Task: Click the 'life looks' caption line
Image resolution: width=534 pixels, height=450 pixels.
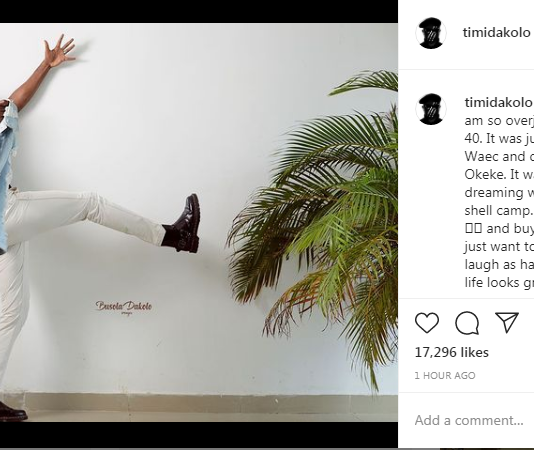Action: point(499,282)
